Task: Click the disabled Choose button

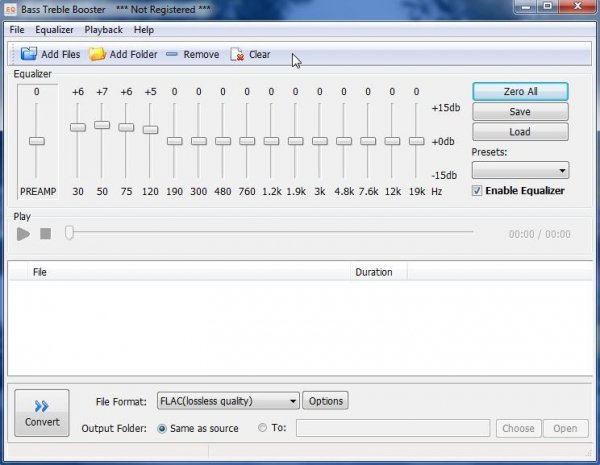Action: click(518, 428)
